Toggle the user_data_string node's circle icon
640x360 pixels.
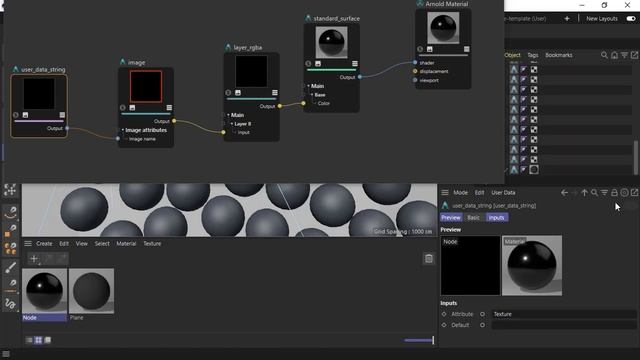16,115
